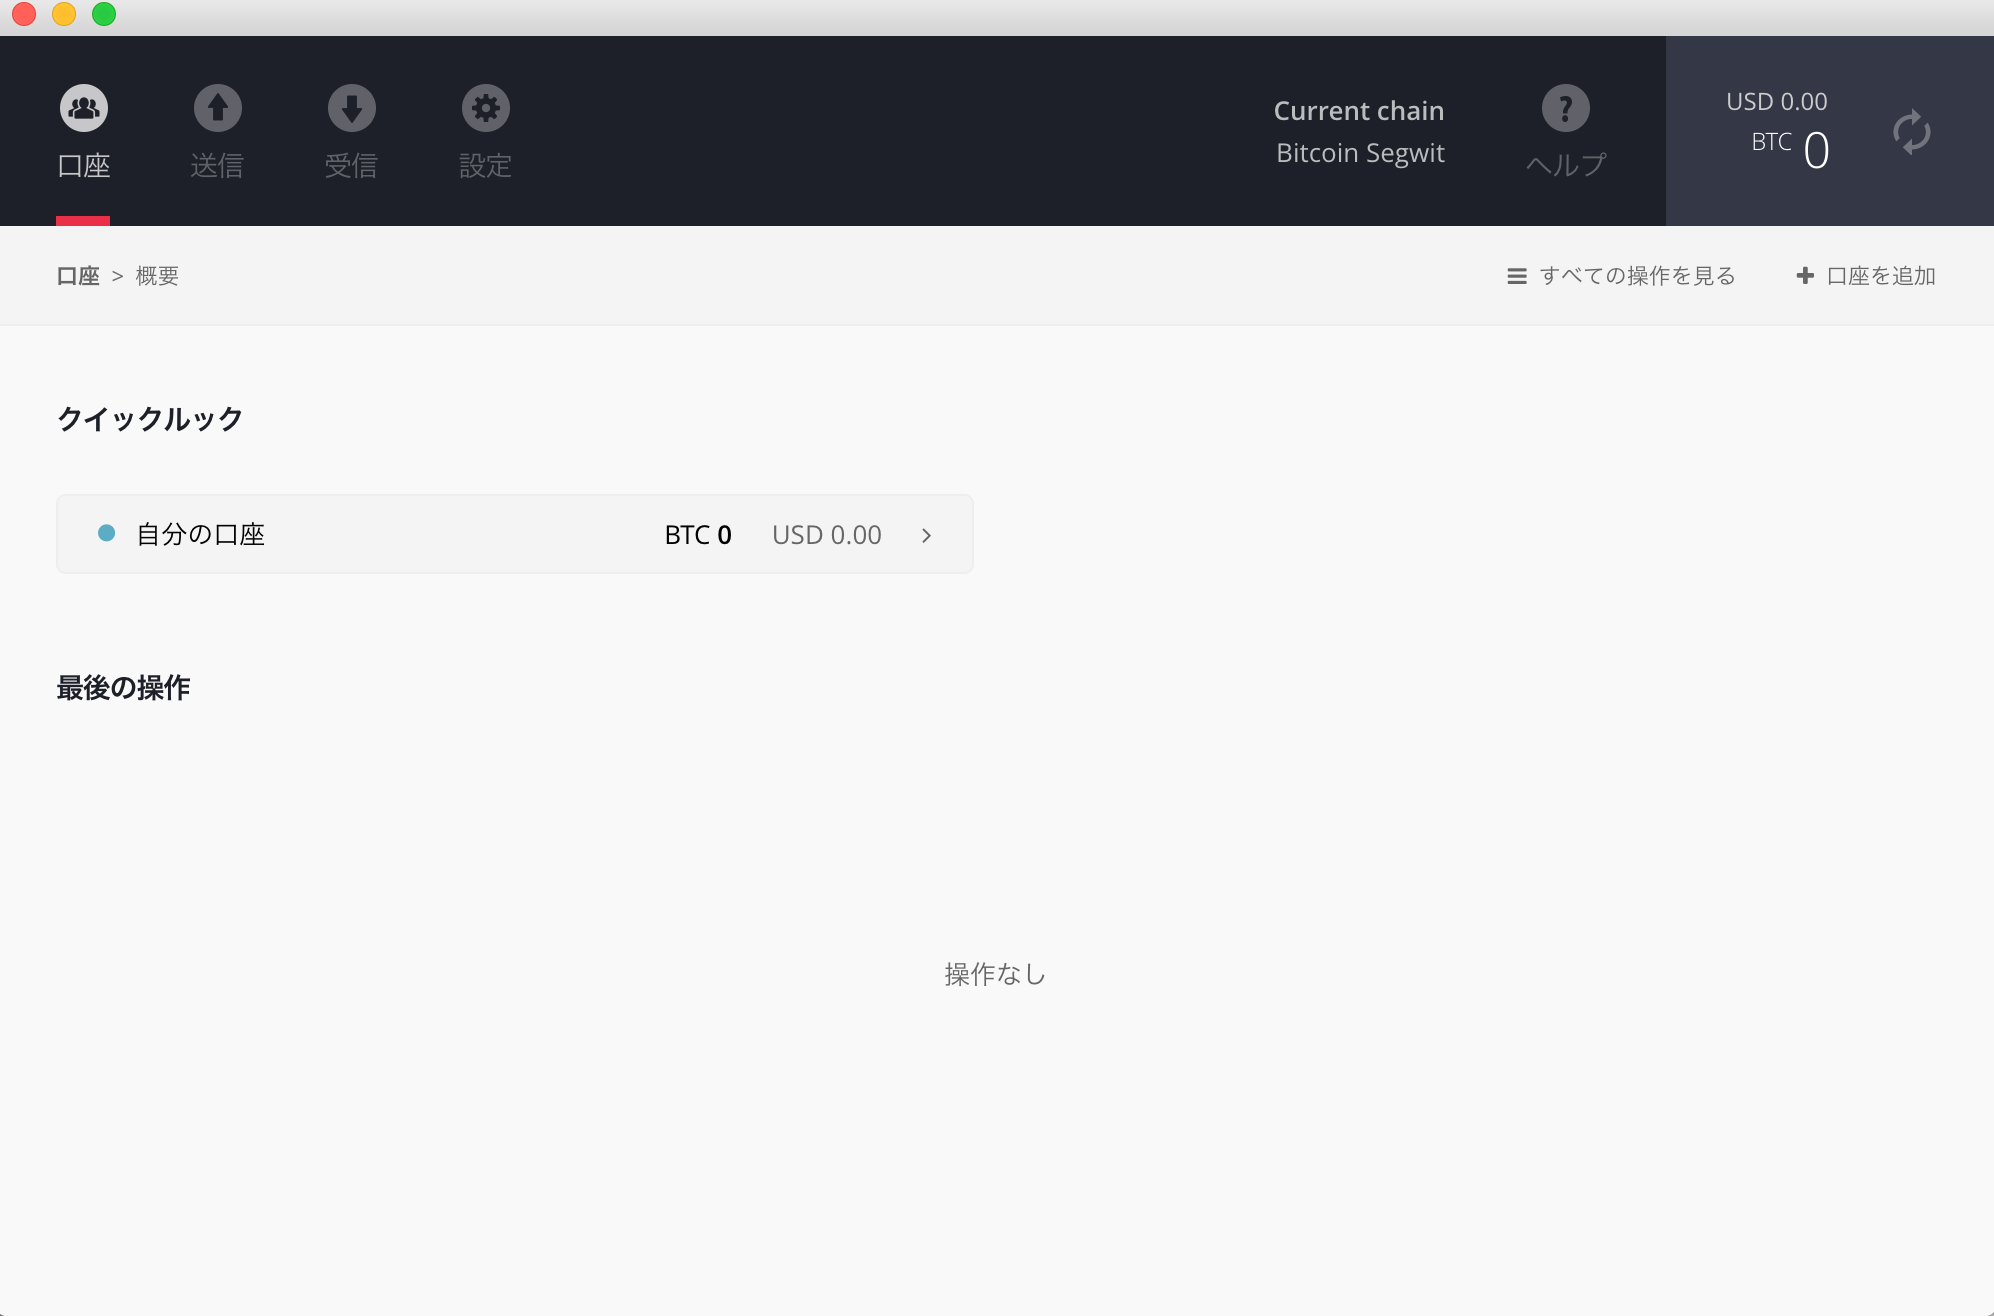Image resolution: width=1994 pixels, height=1316 pixels.
Task: Click the Accounts (口座) people icon
Action: tap(84, 108)
